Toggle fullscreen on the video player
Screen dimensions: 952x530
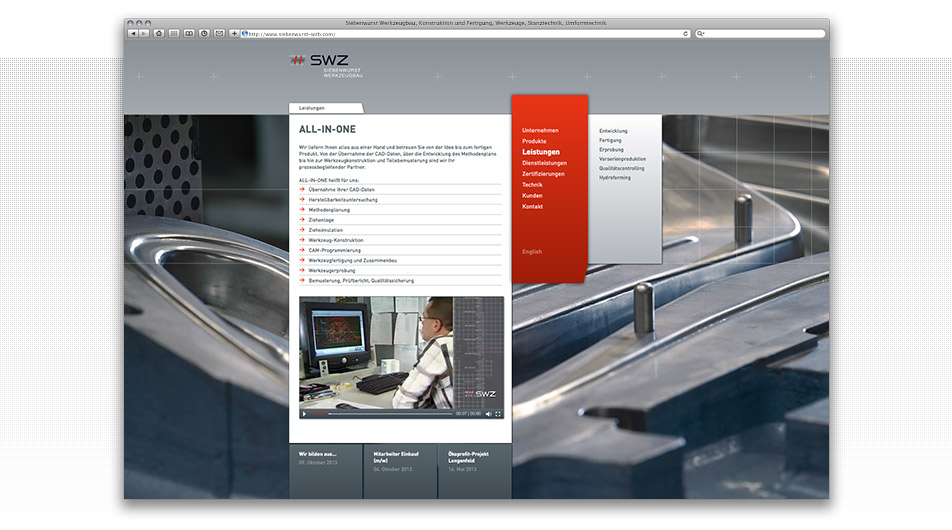pos(498,413)
